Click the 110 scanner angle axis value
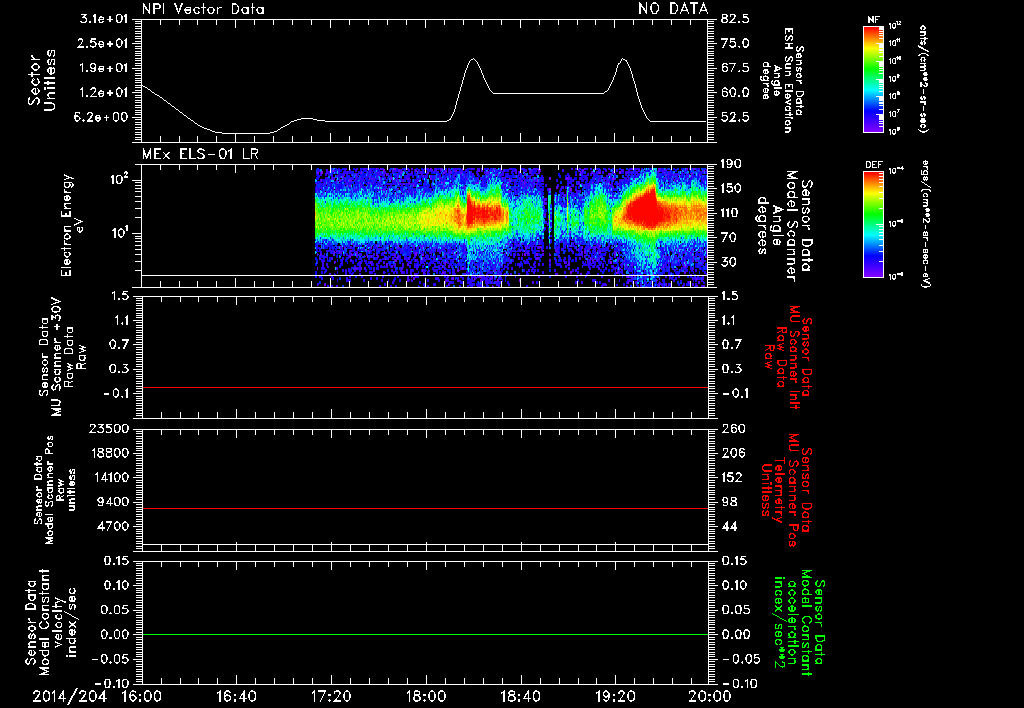The image size is (1024, 708). [731, 213]
